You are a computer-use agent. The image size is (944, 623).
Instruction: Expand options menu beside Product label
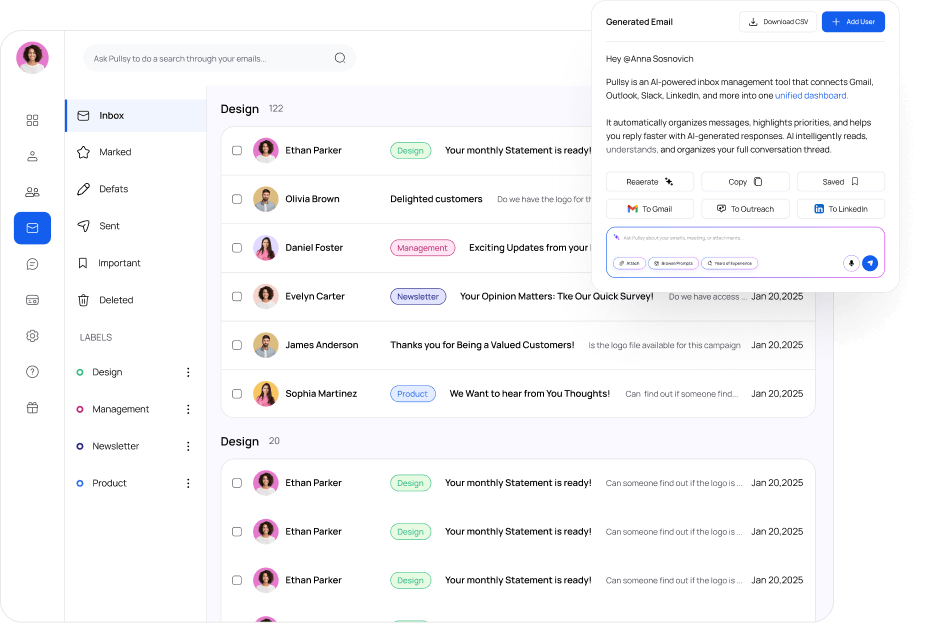tap(188, 483)
